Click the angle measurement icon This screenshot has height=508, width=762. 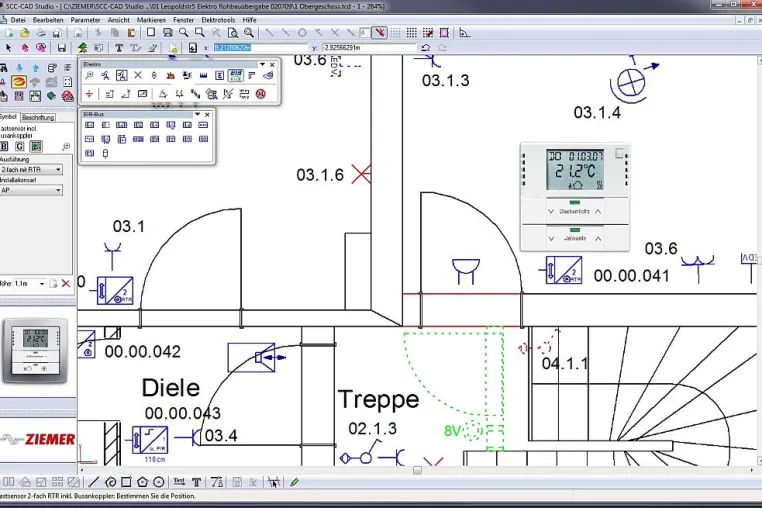point(465,33)
